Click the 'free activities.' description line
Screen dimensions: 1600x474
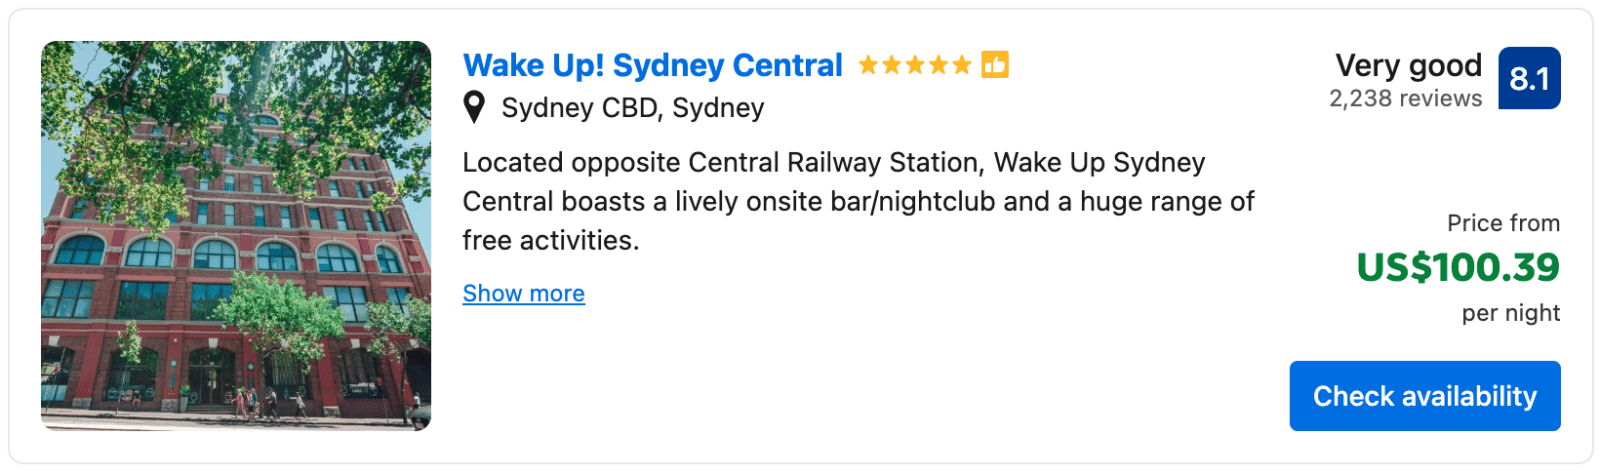[x=550, y=240]
